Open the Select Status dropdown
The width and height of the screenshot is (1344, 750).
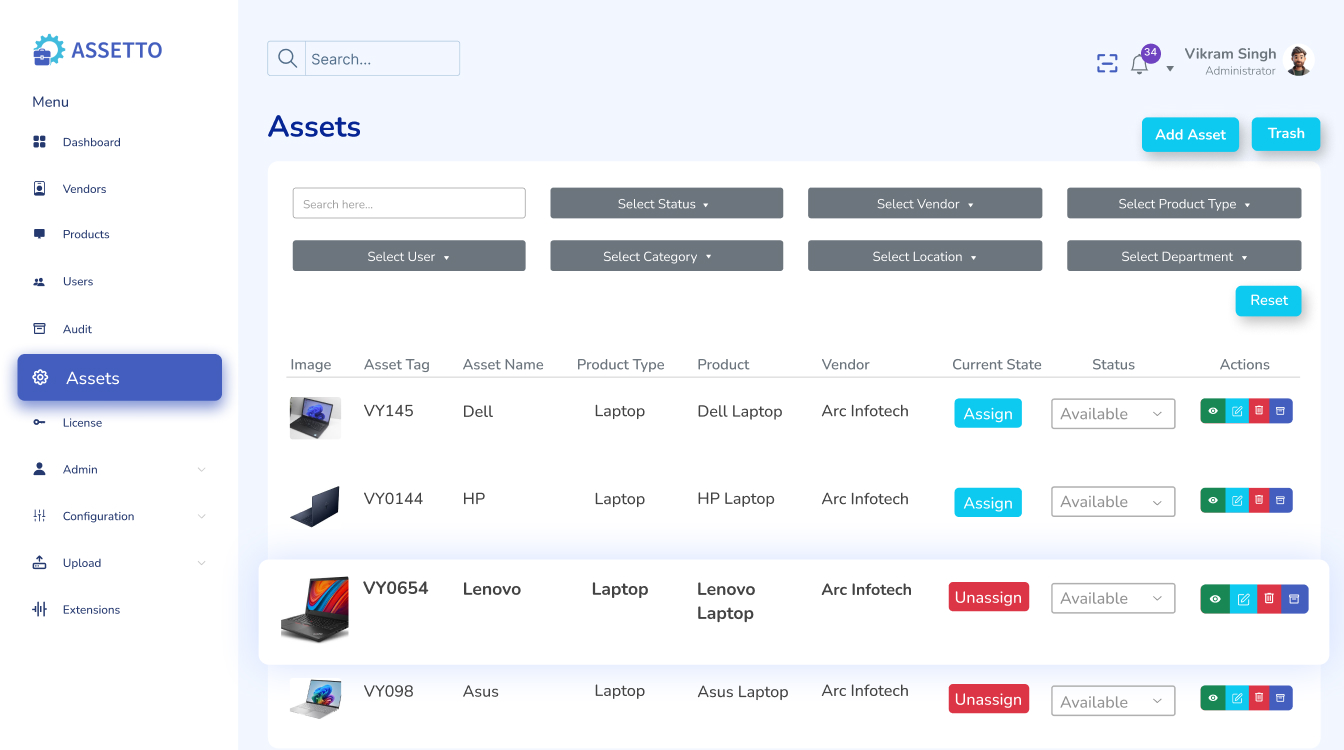pos(666,204)
